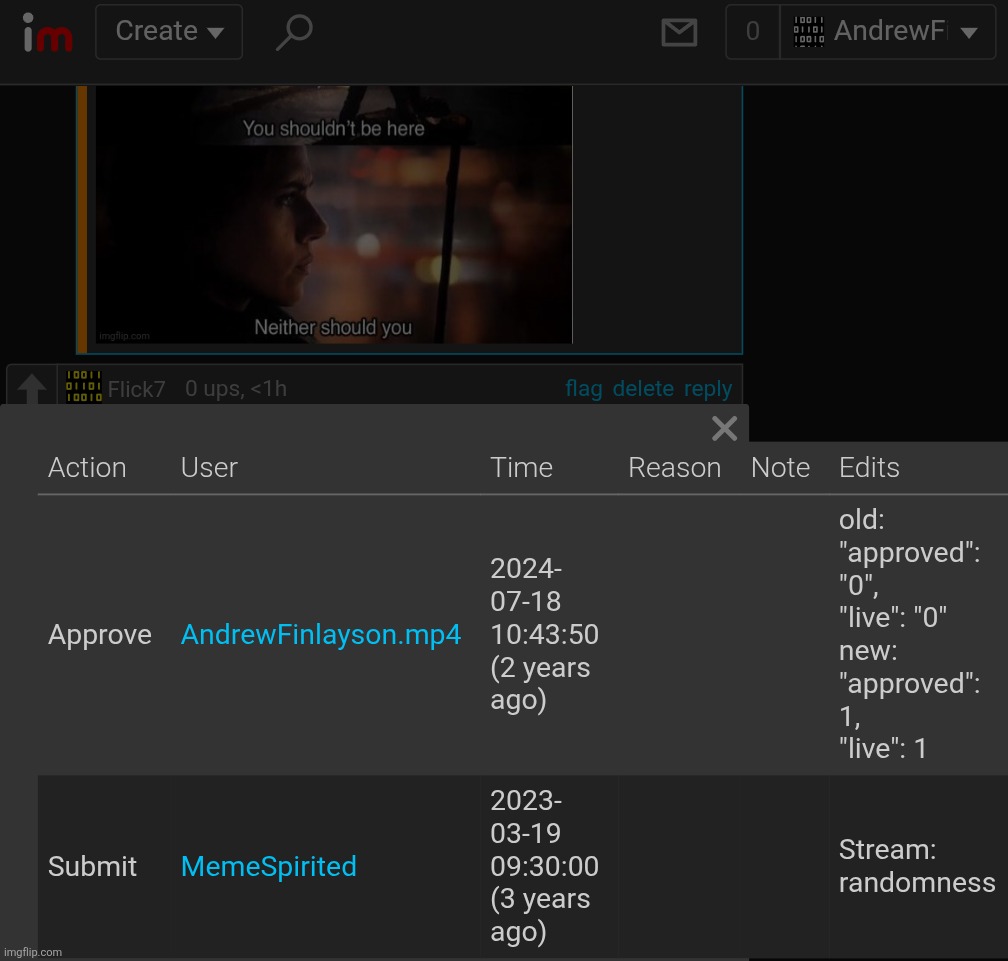
Task: Click the Time column header
Action: tap(521, 468)
